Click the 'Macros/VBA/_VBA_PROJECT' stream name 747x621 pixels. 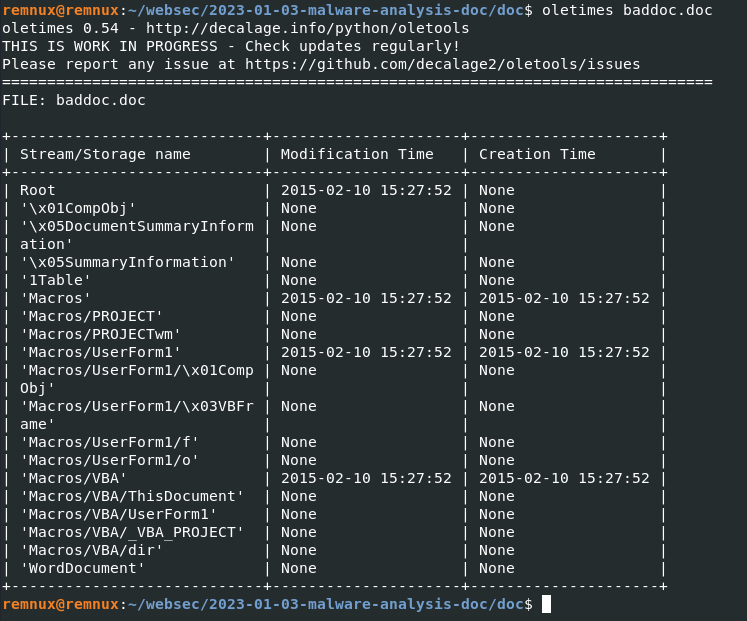tap(132, 532)
